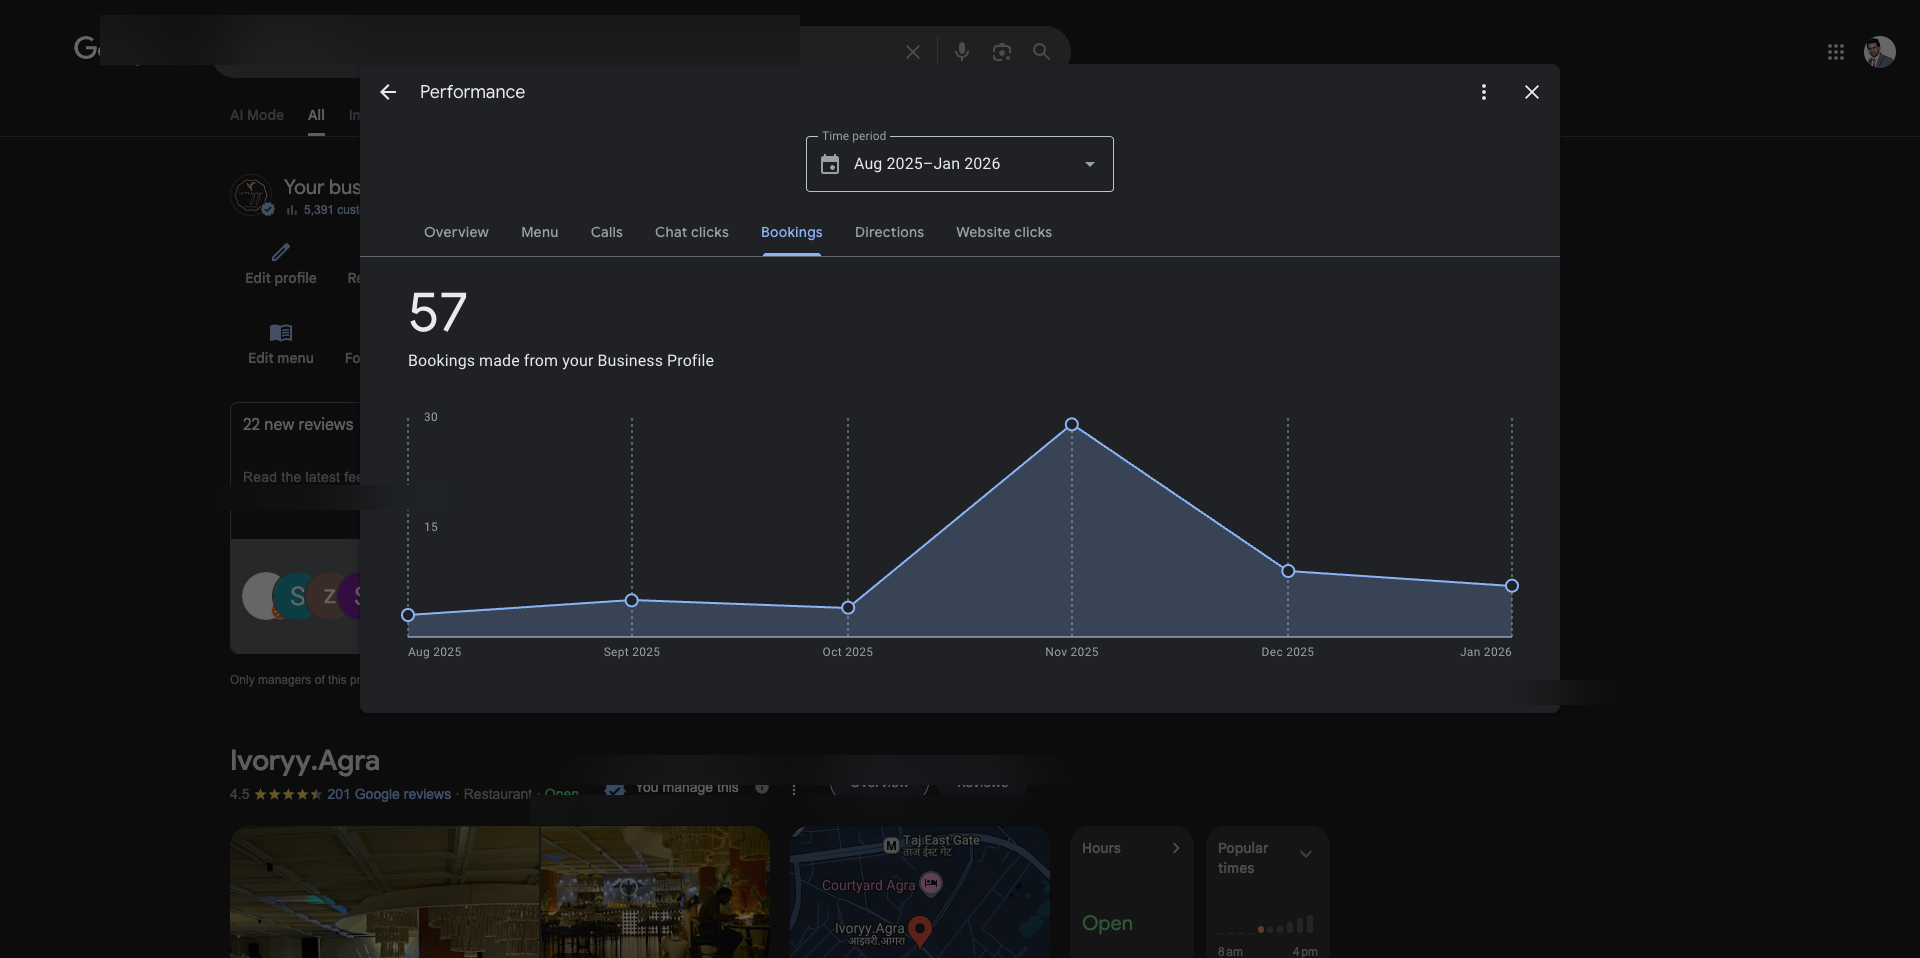Viewport: 1920px width, 958px height.
Task: Open the Aug 2025–Jan 2026 time period selector
Action: [960, 164]
